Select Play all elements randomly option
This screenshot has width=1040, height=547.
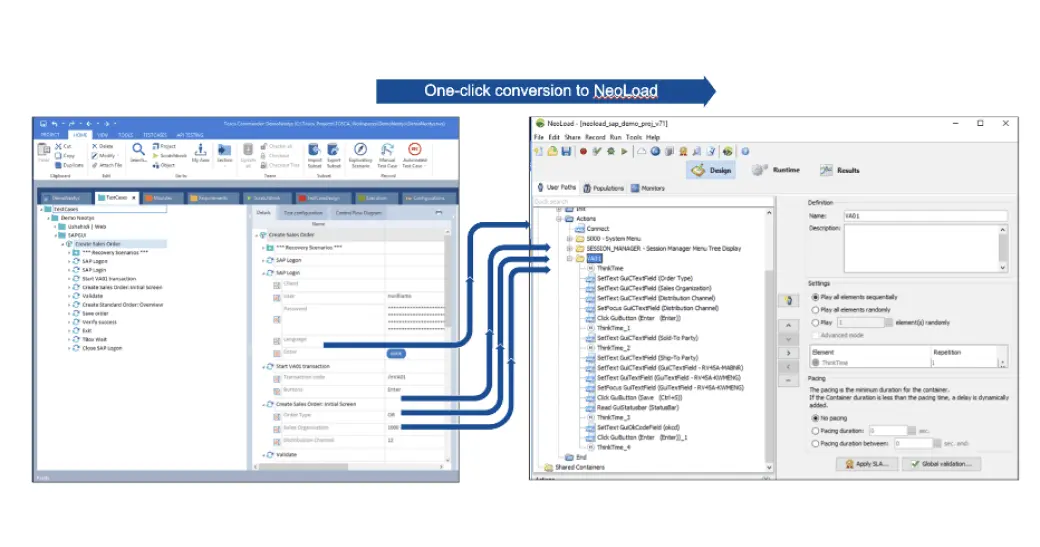(x=814, y=310)
